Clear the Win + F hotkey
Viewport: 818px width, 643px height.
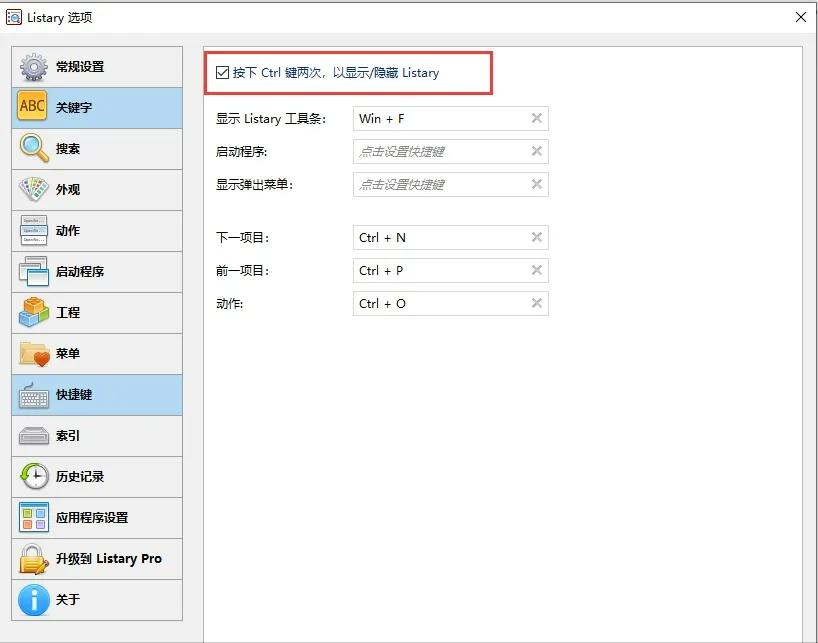pos(538,118)
